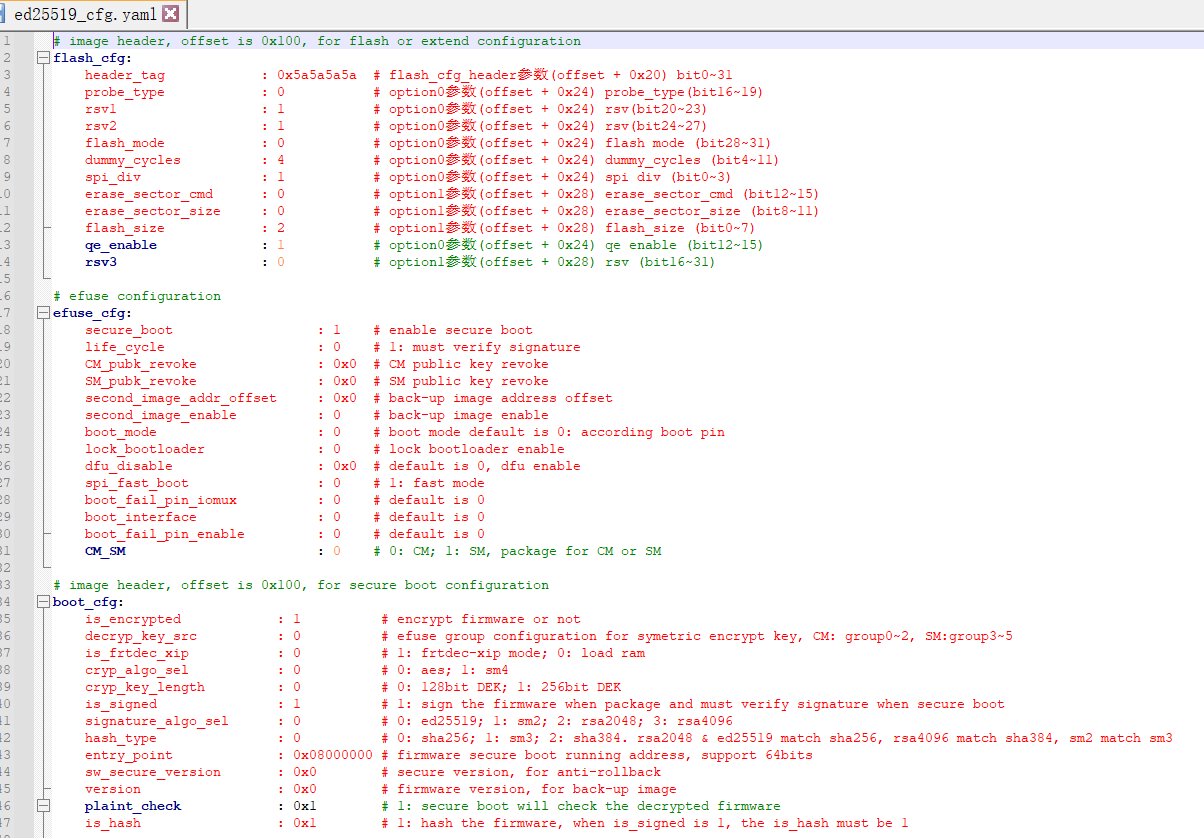Click the comment 'for secure boot configuration'
This screenshot has width=1204, height=838.
click(x=301, y=585)
